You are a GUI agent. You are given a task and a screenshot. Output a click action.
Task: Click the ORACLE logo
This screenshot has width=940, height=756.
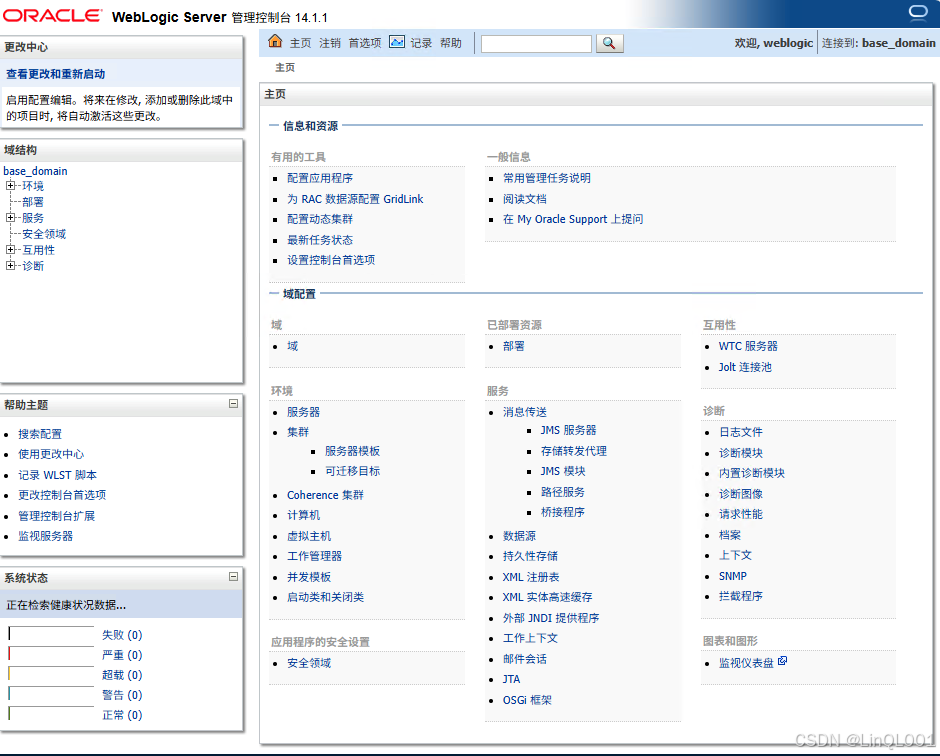point(50,13)
